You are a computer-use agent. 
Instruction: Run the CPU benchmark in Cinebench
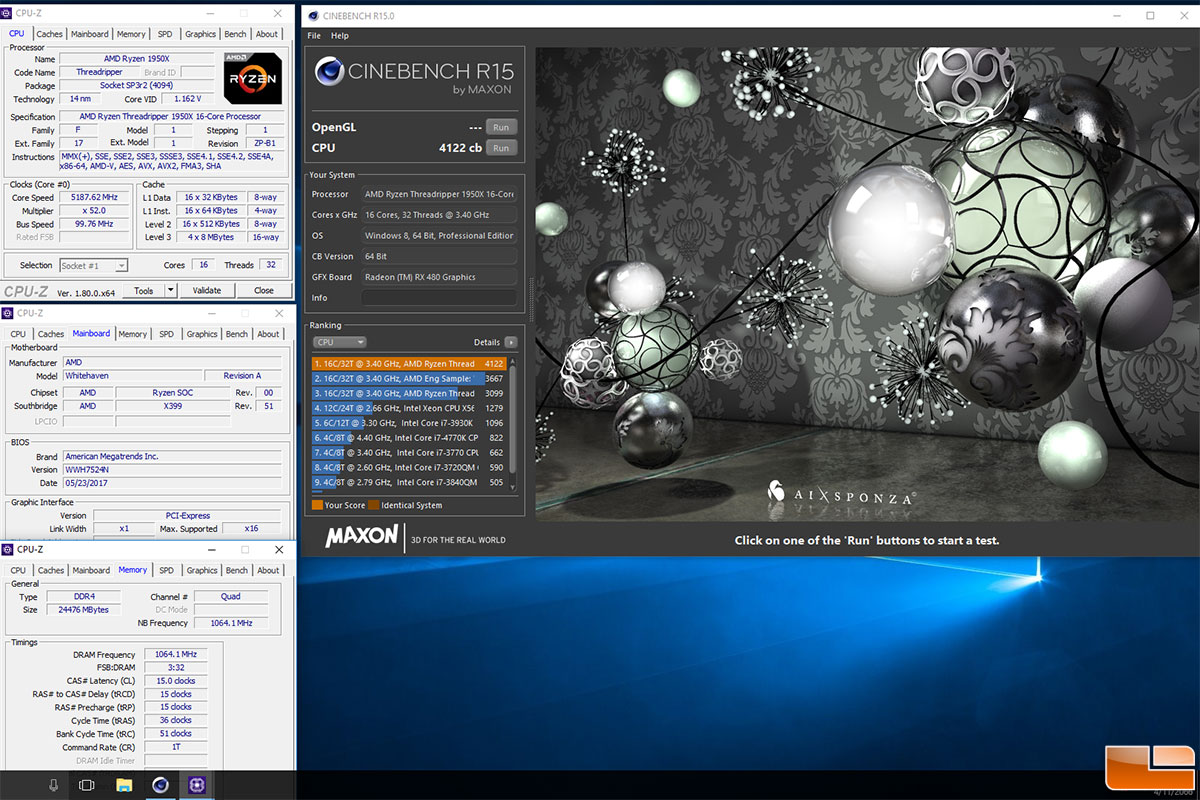pyautogui.click(x=501, y=148)
